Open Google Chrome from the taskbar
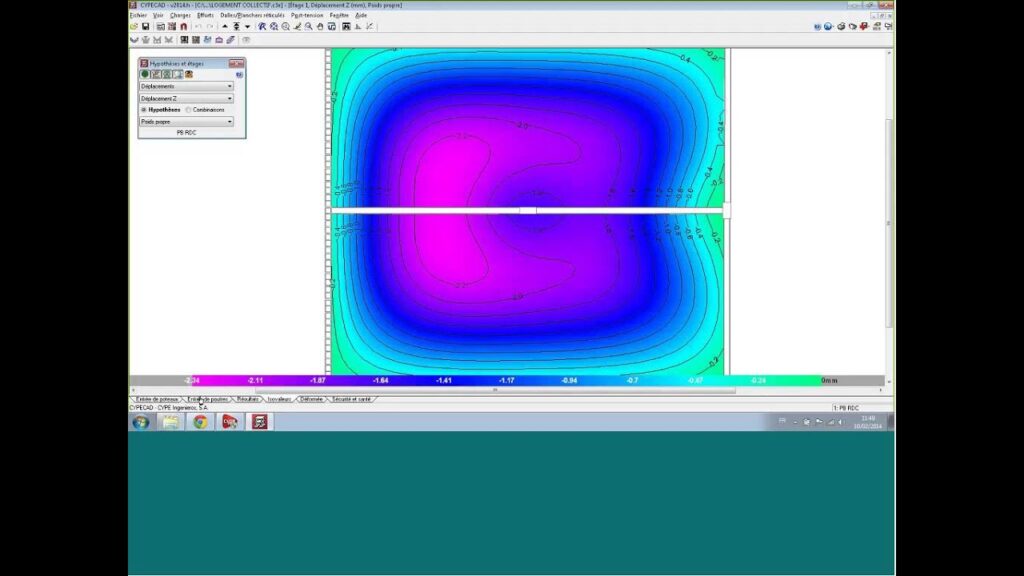This screenshot has width=1024, height=576. 200,422
